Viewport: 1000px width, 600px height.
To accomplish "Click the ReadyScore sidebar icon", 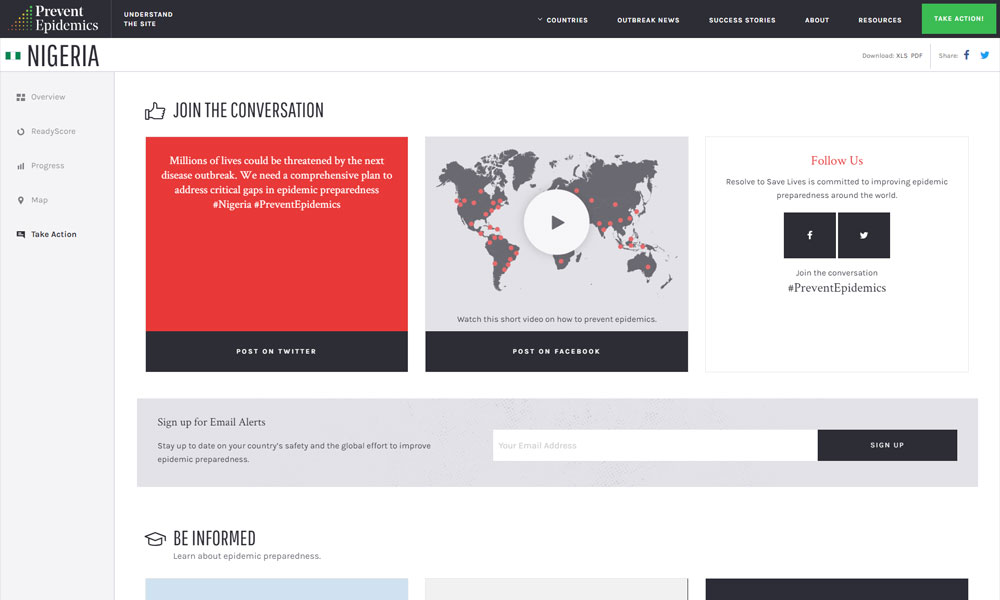I will coord(21,132).
